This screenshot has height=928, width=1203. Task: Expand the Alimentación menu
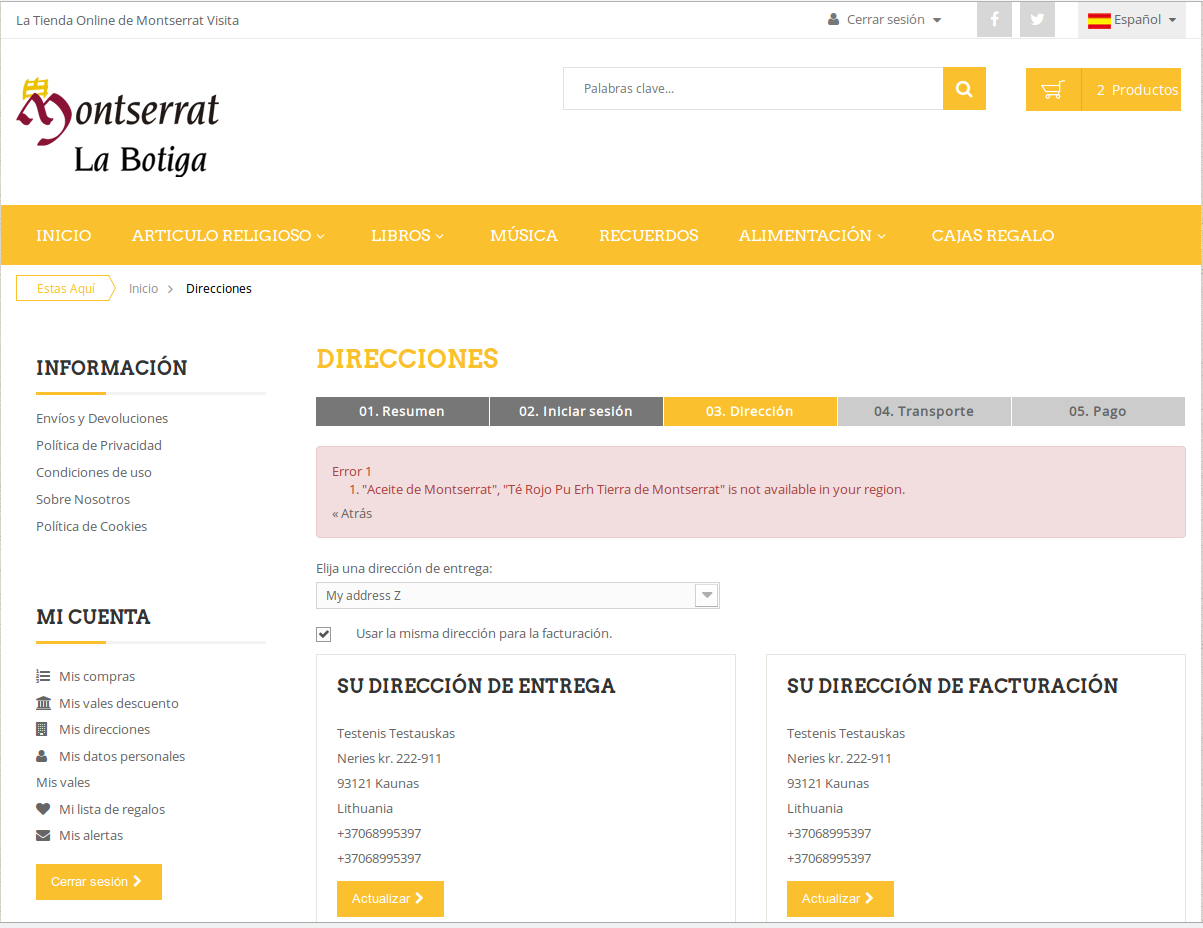tap(812, 236)
